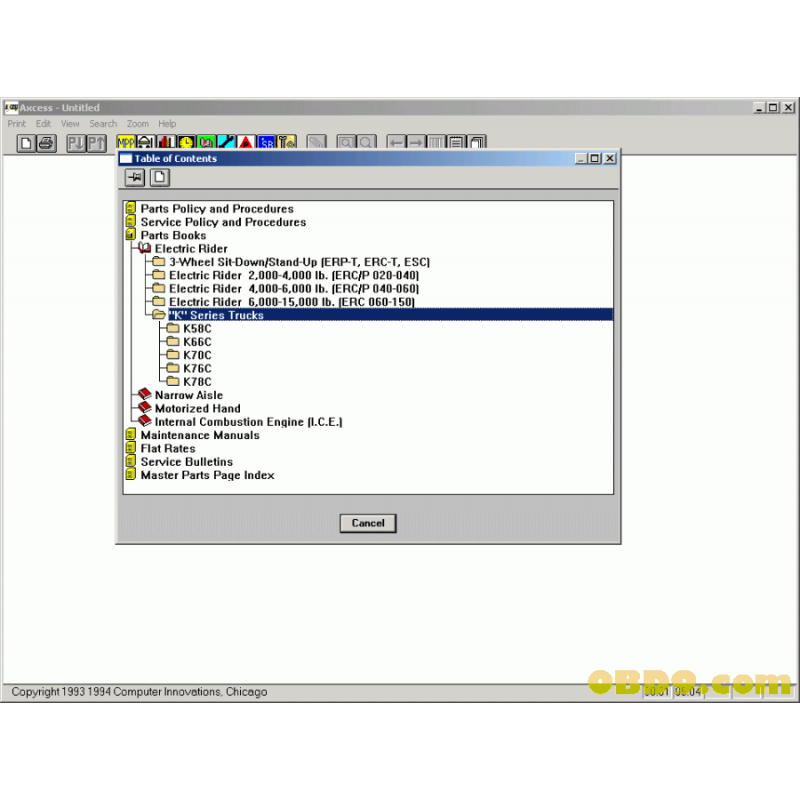
Task: Select Electric Rider 6,000-15,000 lb. entry
Action: pos(292,302)
